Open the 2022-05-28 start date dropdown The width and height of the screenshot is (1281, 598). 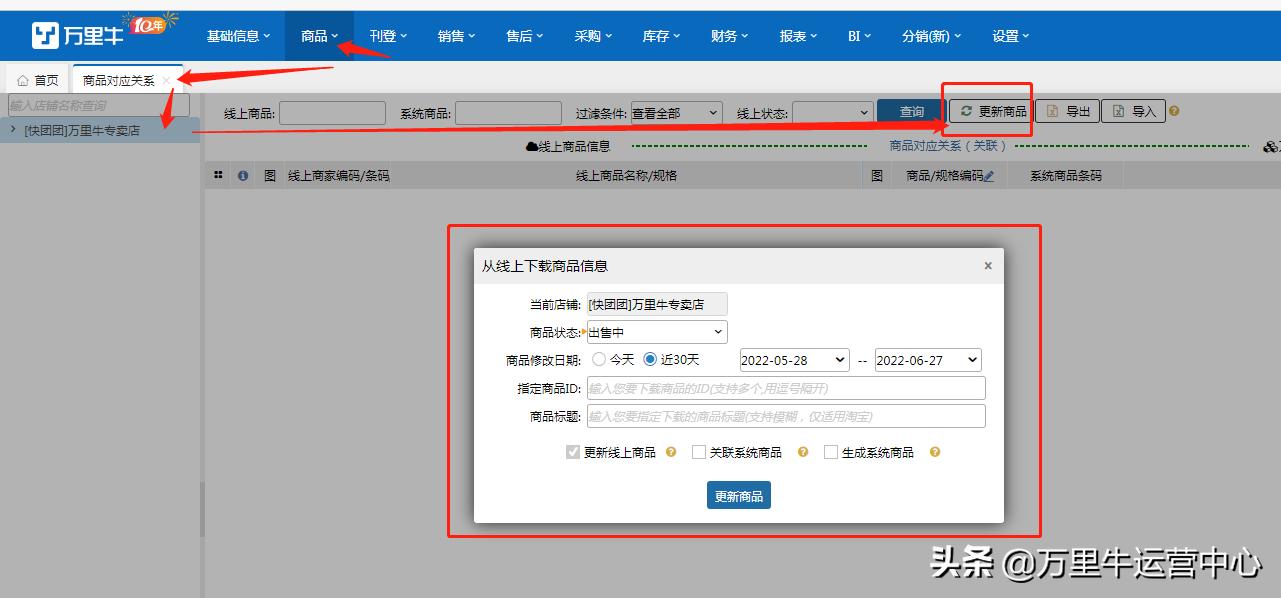(x=793, y=359)
